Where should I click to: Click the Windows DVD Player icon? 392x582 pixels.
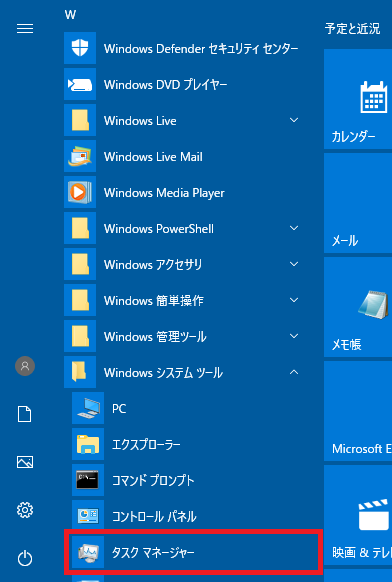[x=80, y=84]
